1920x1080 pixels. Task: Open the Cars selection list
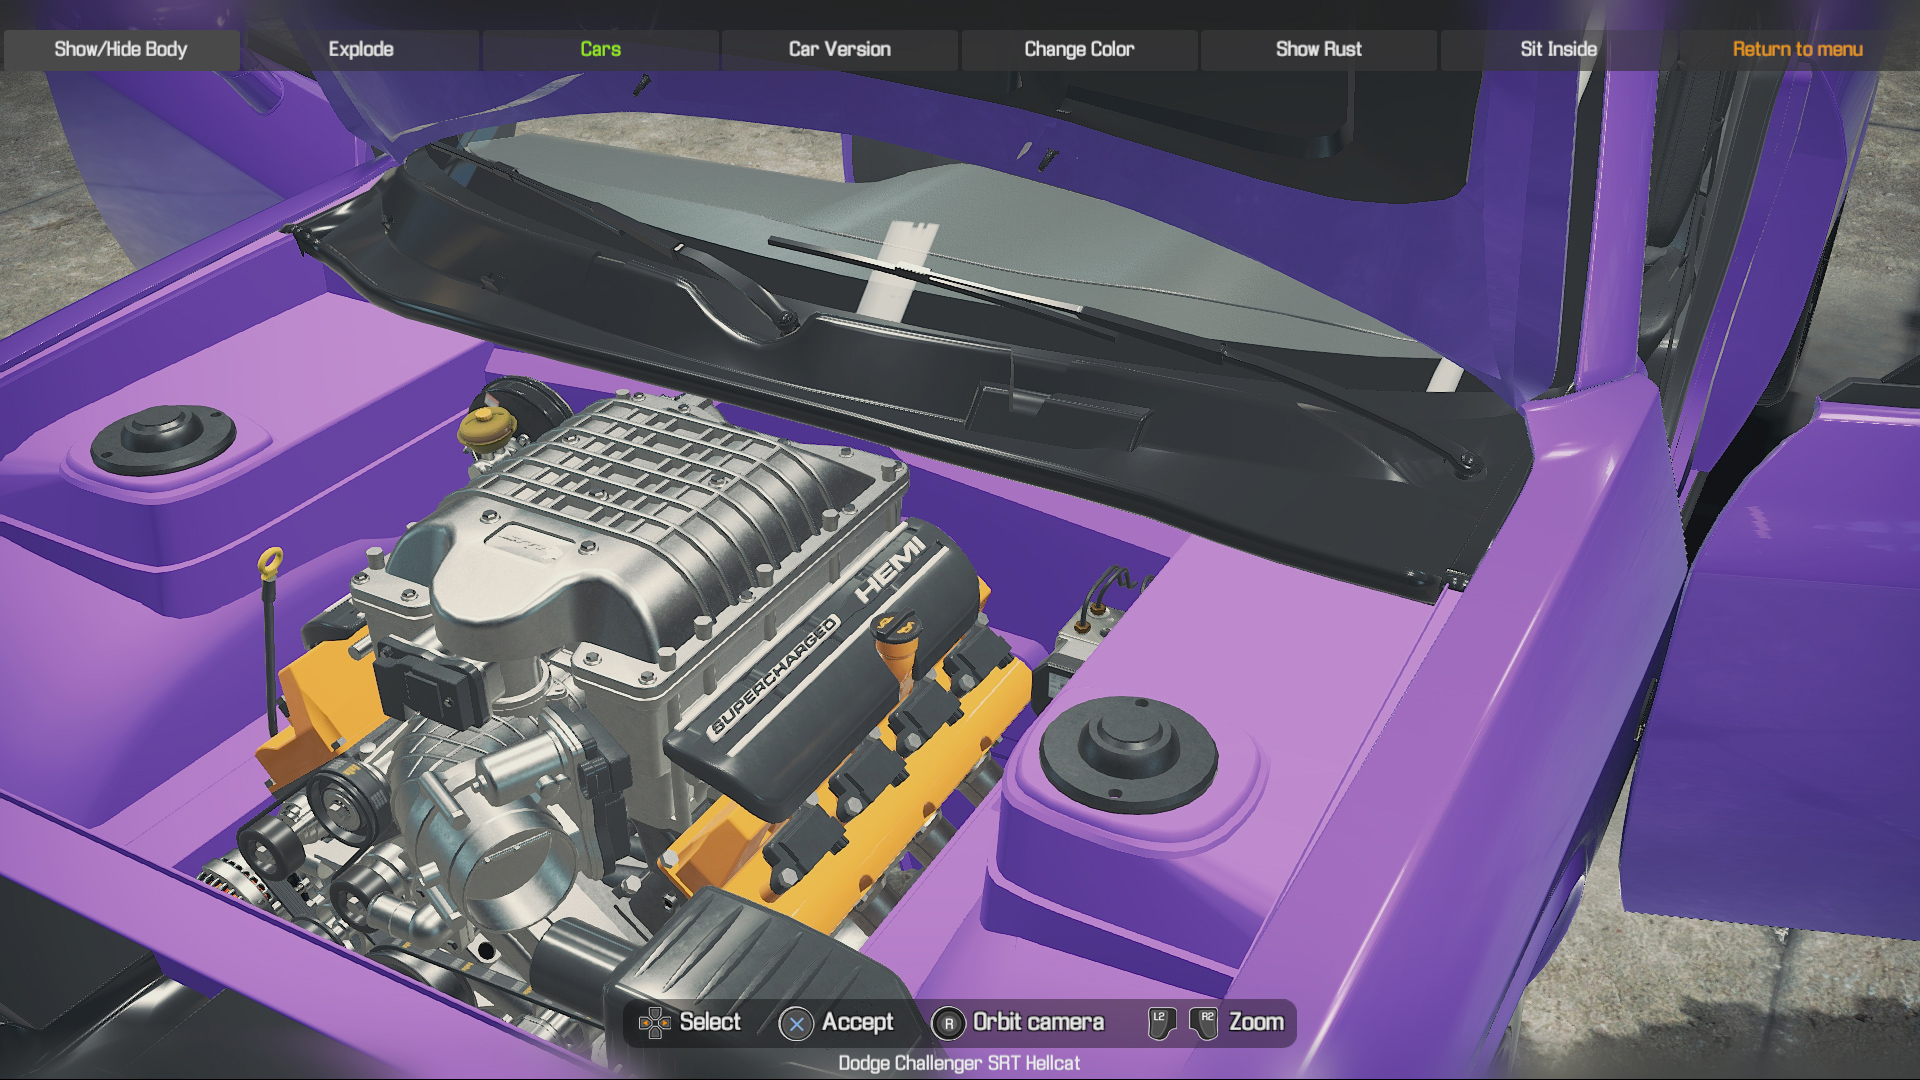(x=600, y=49)
